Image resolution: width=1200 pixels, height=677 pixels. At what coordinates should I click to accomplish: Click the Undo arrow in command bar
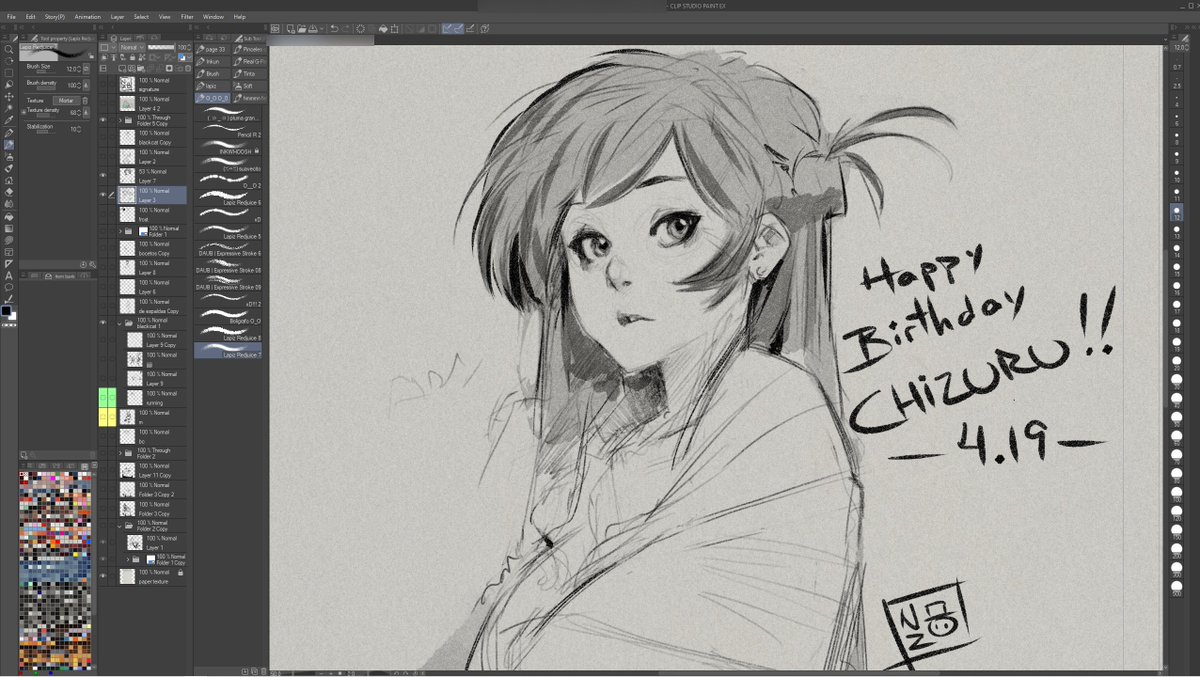point(334,29)
